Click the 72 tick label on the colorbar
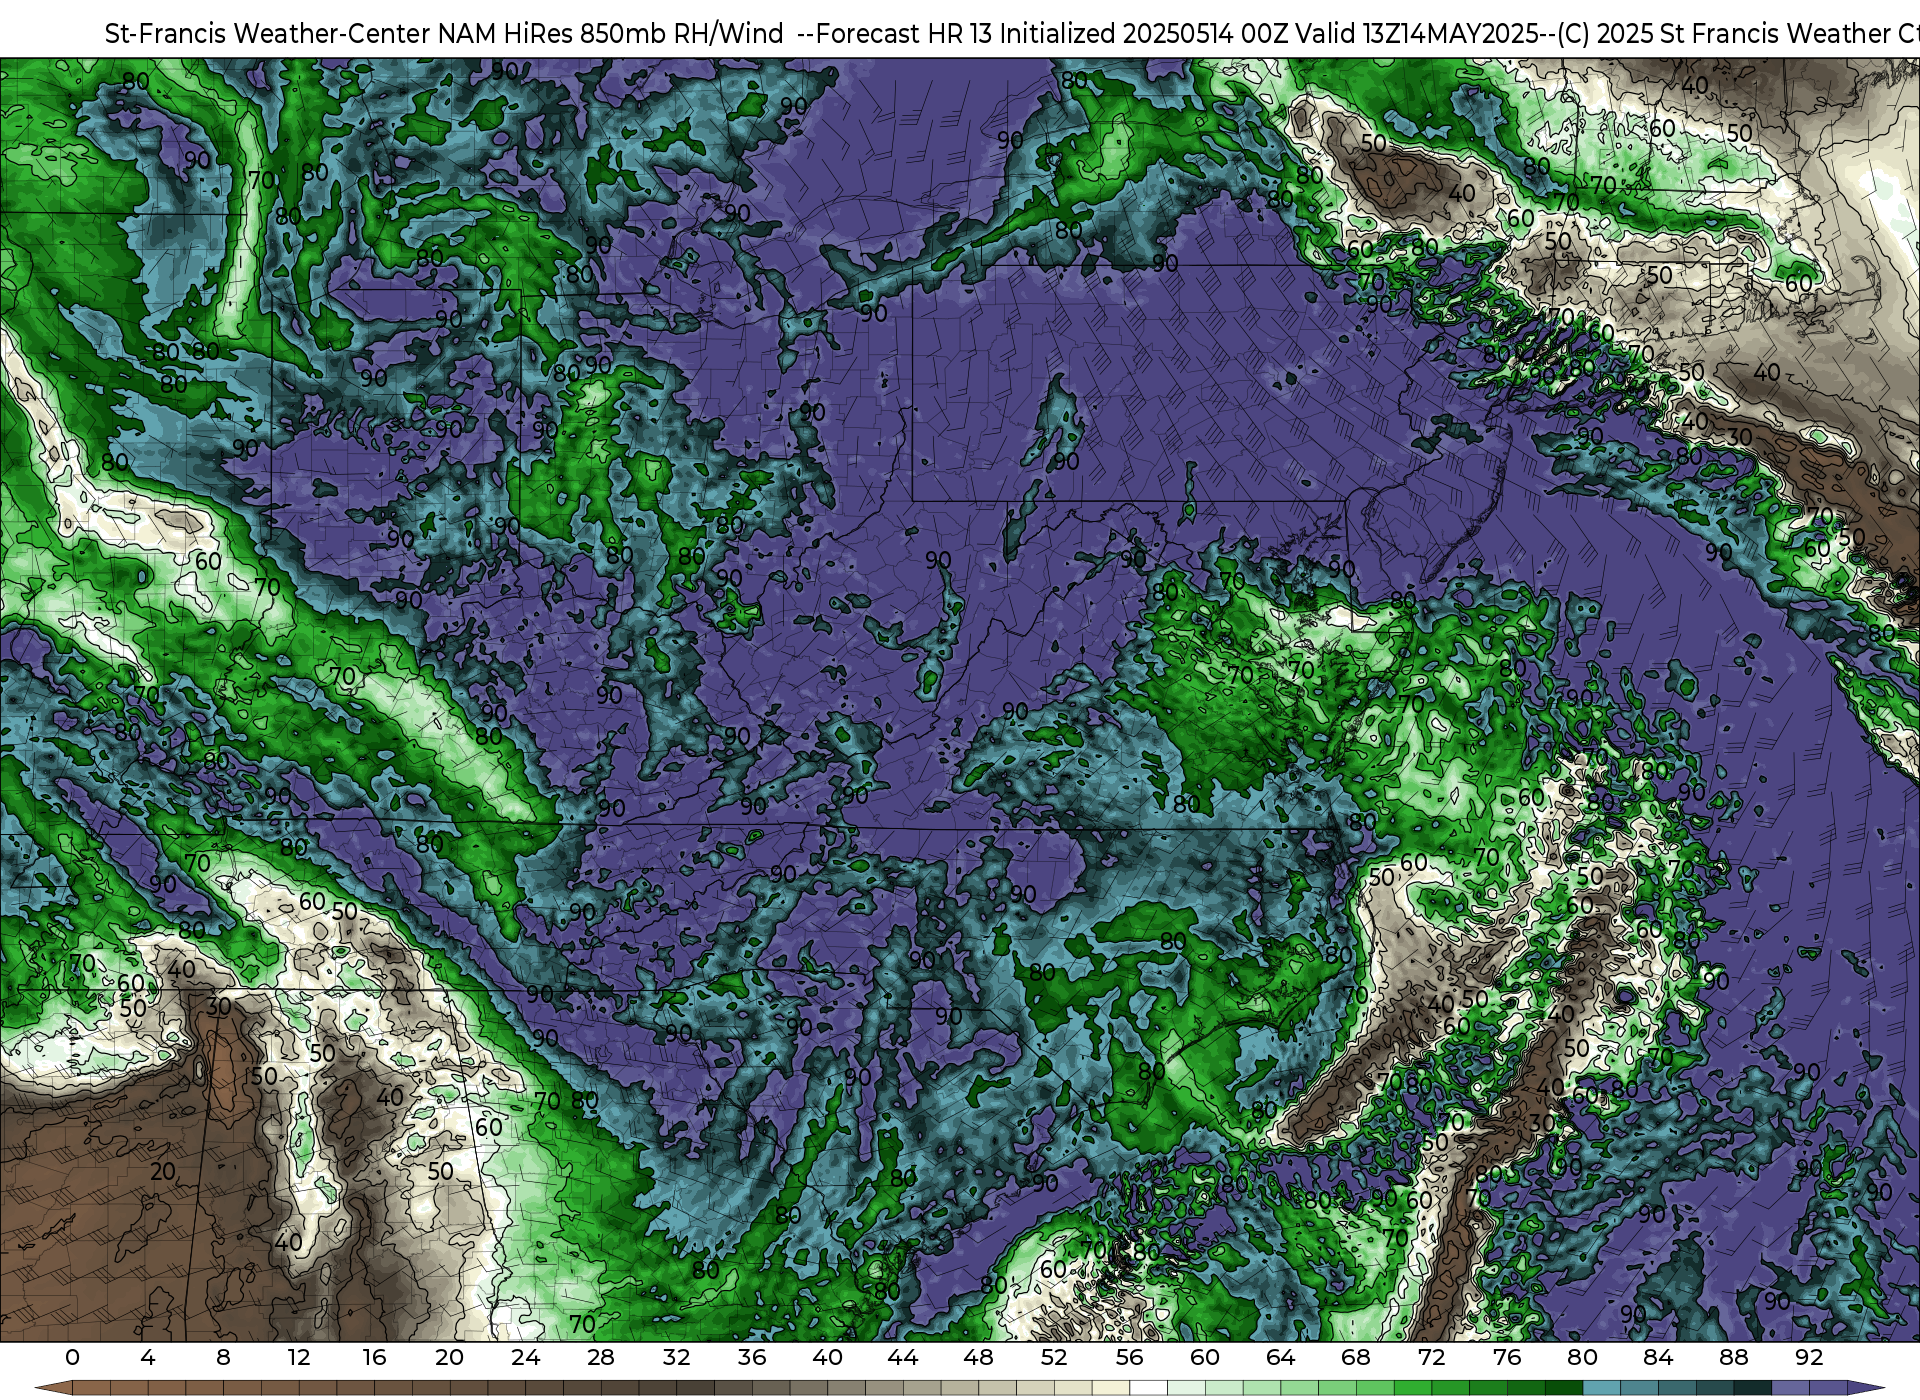Viewport: 1920px width, 1400px height. click(1431, 1357)
